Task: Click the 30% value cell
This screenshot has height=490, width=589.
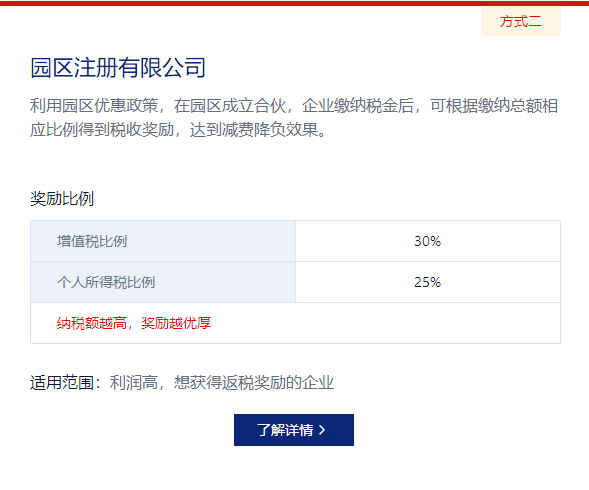Action: 428,241
